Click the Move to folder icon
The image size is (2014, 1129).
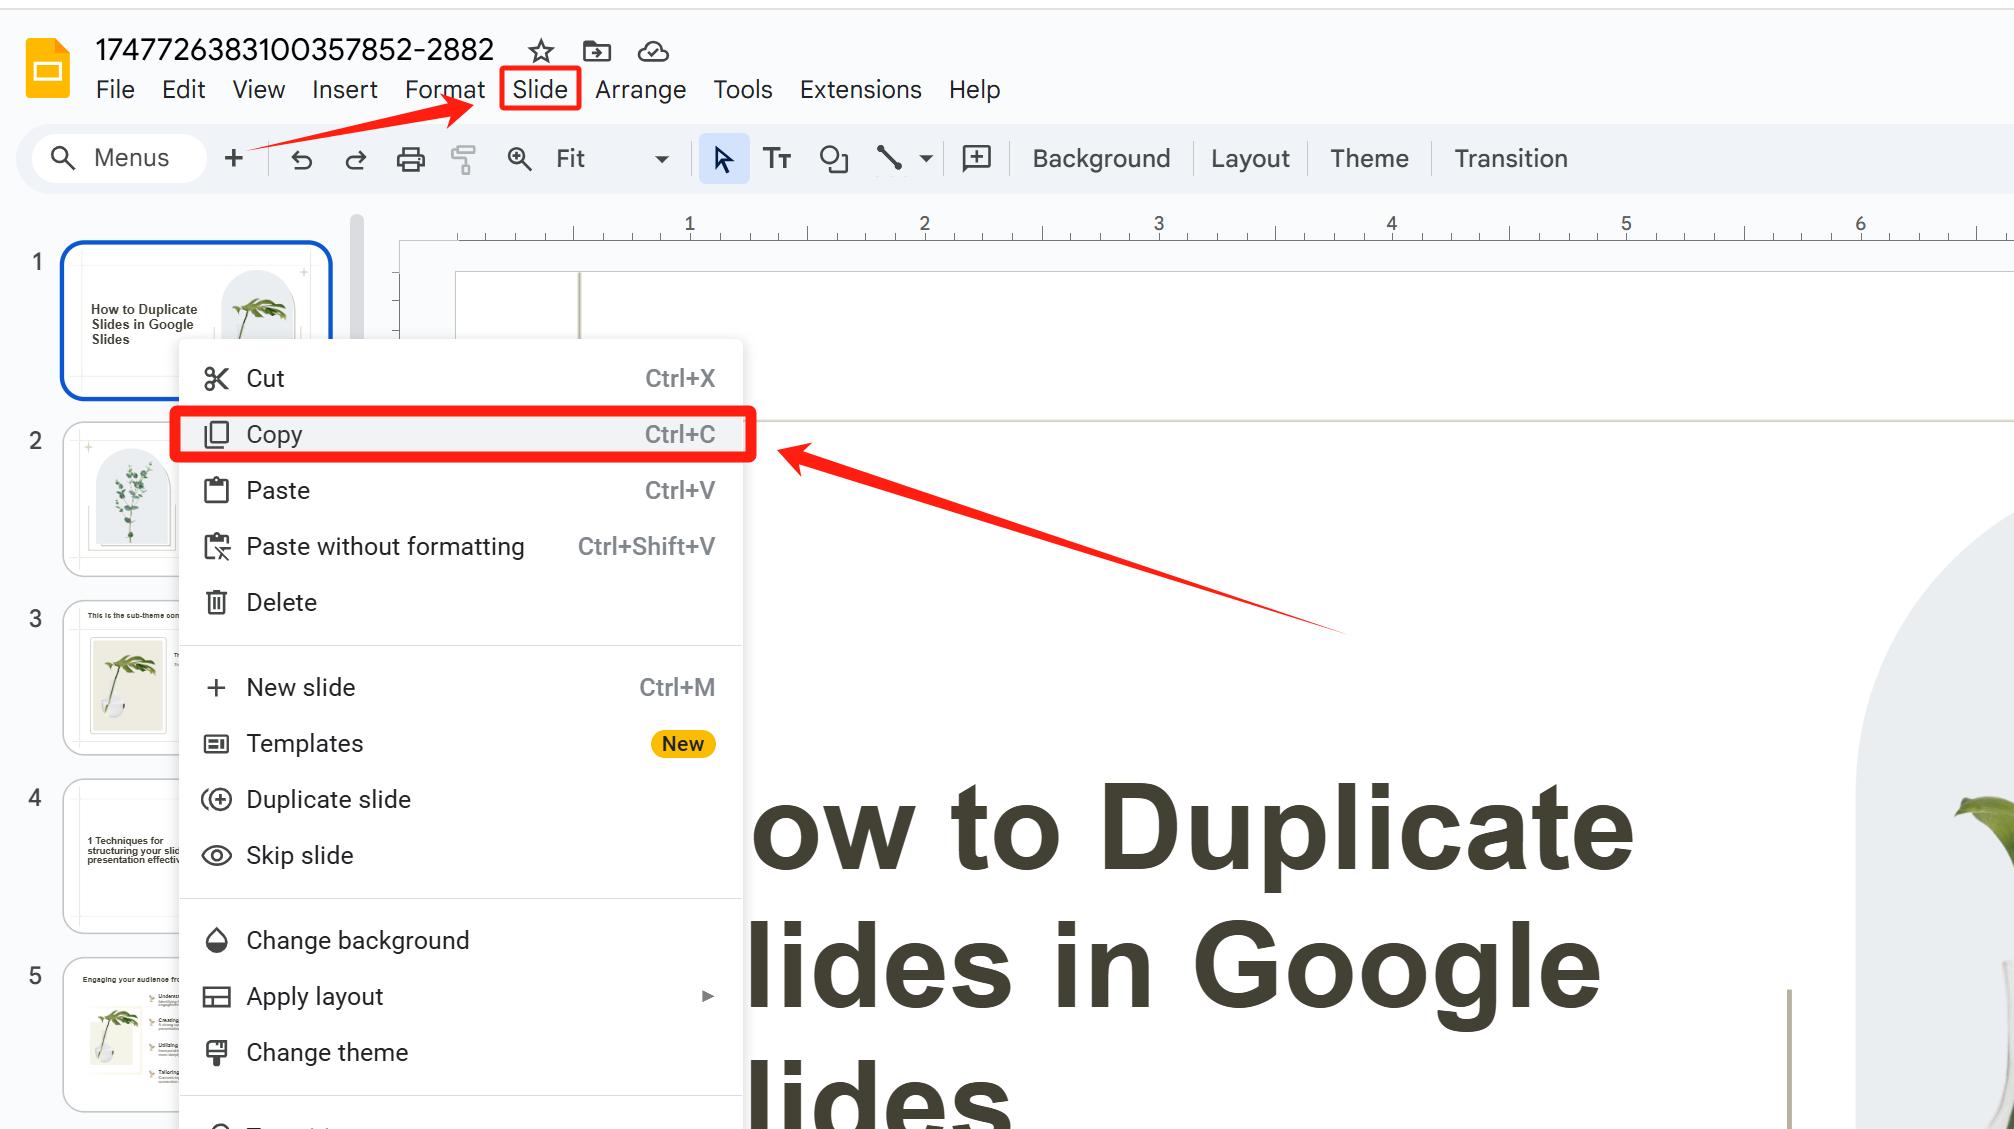click(597, 51)
